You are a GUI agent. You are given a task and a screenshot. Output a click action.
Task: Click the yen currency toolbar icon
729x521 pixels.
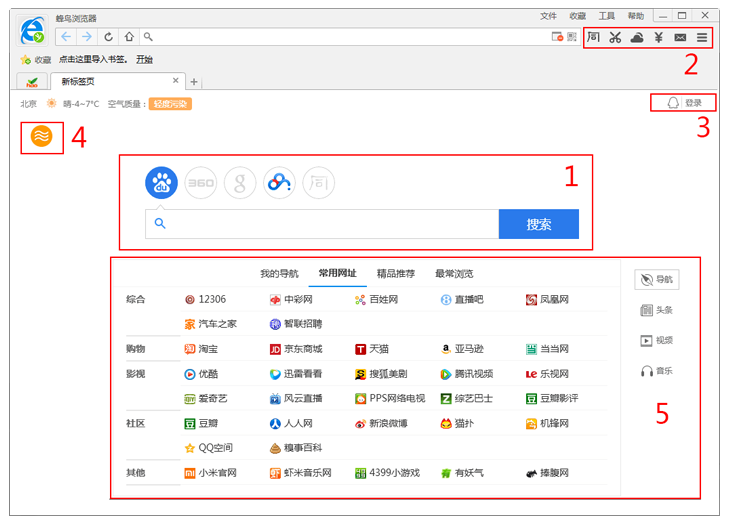click(658, 37)
